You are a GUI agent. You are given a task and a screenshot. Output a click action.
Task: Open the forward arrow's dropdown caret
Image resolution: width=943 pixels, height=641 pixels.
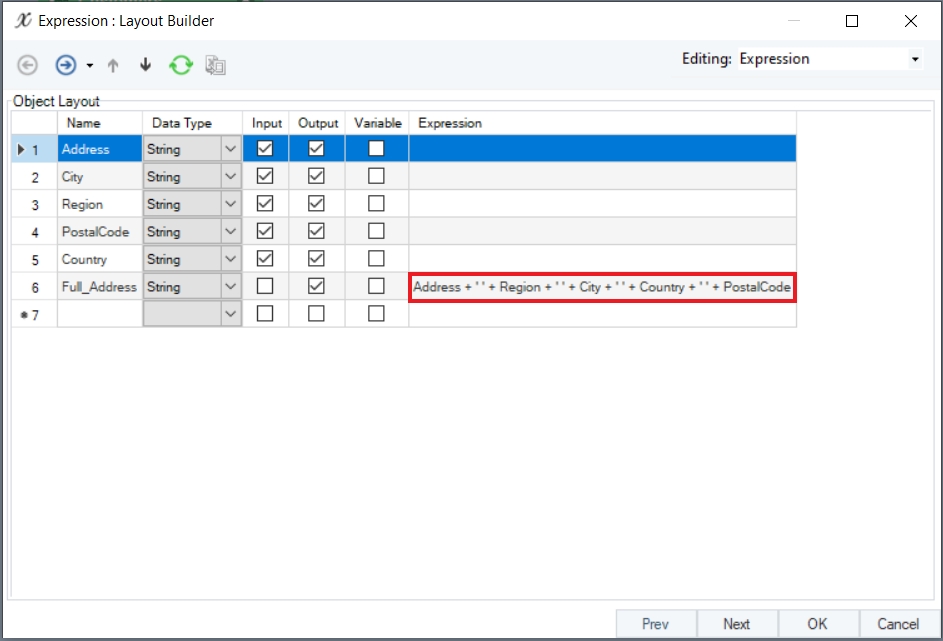point(90,66)
